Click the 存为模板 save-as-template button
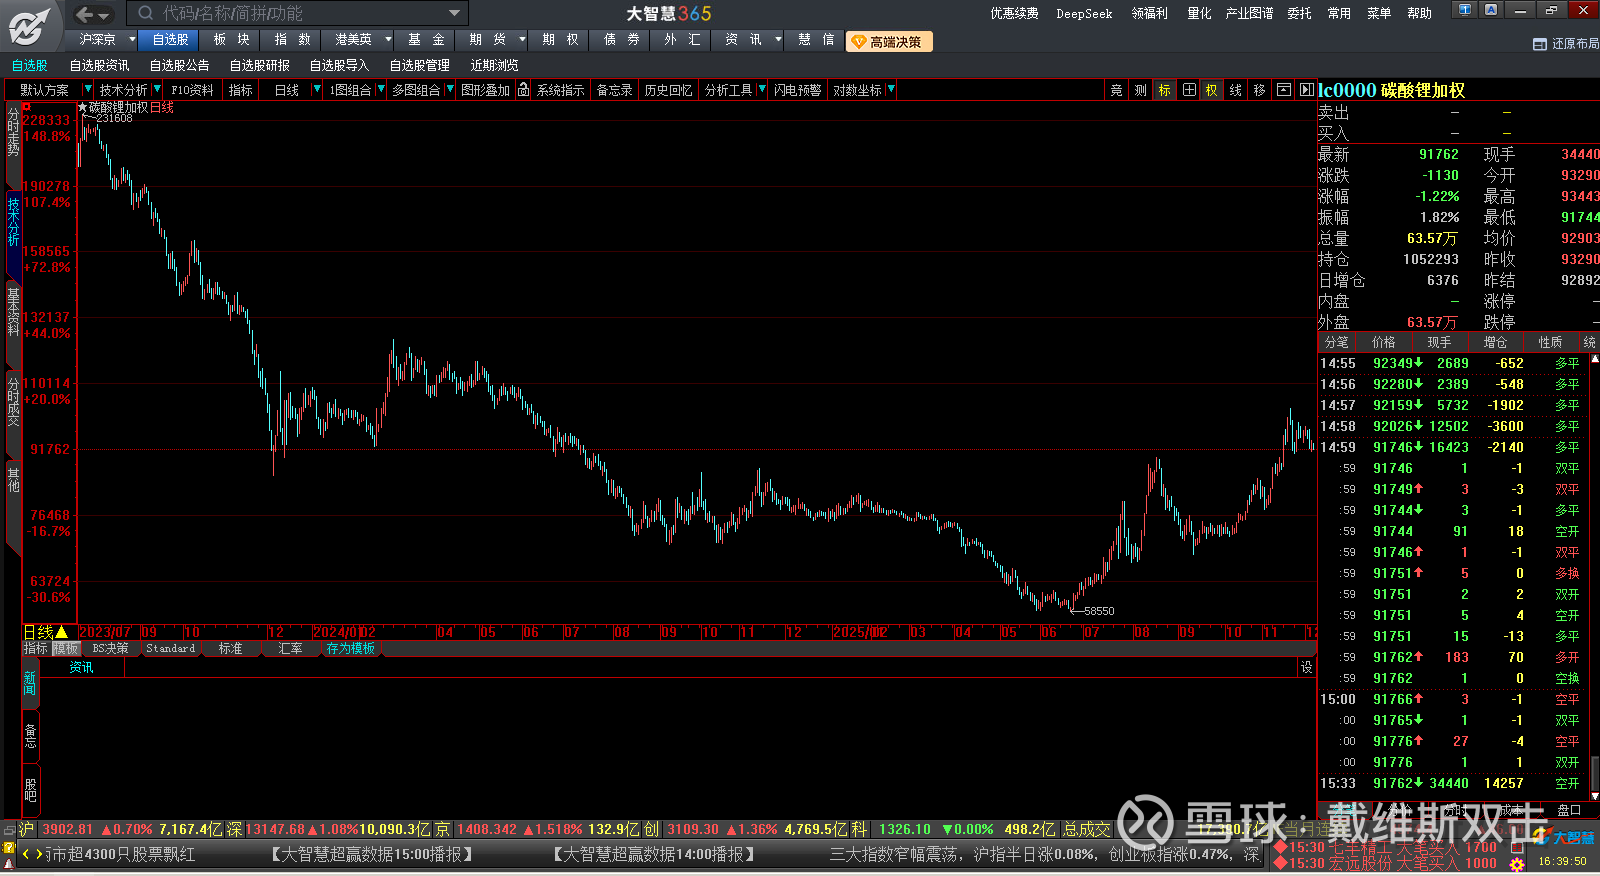1600x876 pixels. 350,649
